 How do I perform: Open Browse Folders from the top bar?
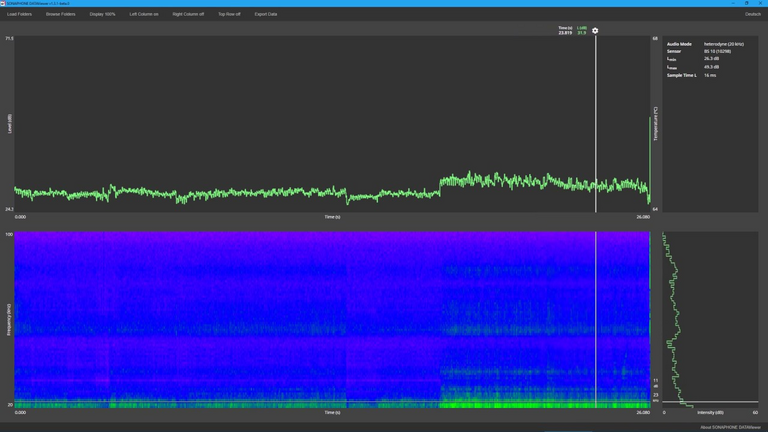coord(60,14)
